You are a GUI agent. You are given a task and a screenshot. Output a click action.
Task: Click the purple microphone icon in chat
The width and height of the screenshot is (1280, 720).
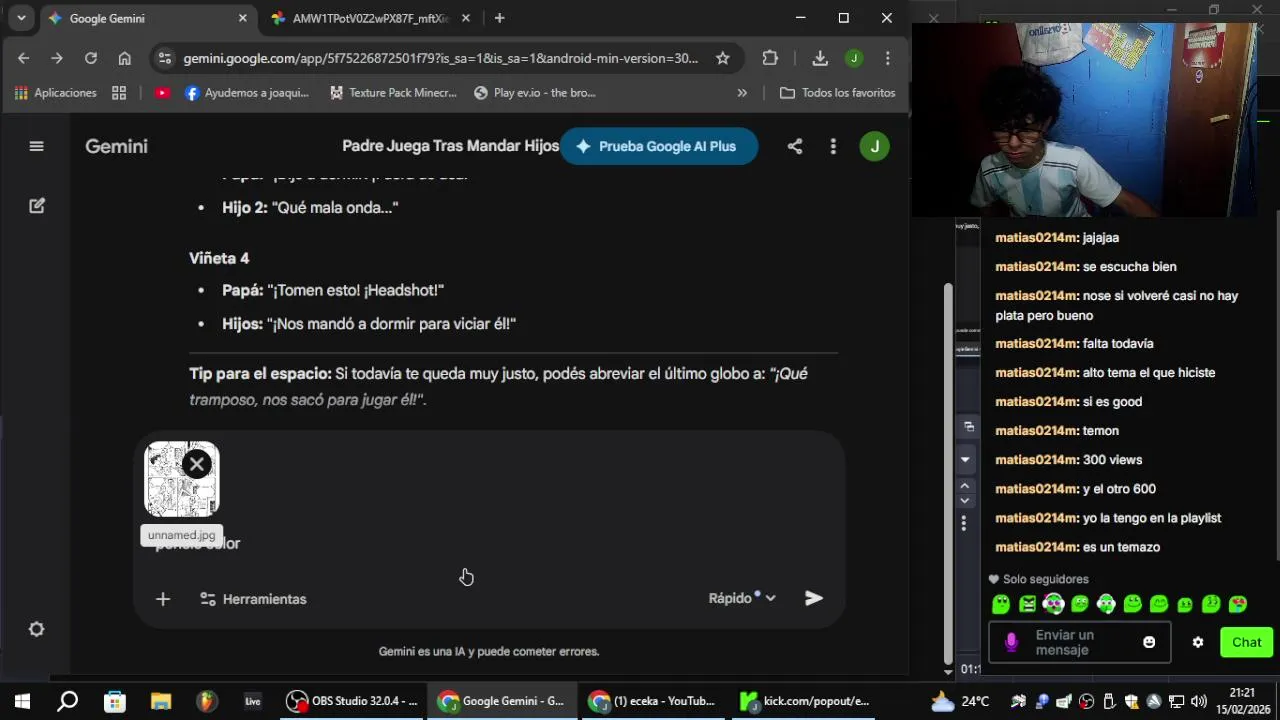(1011, 642)
